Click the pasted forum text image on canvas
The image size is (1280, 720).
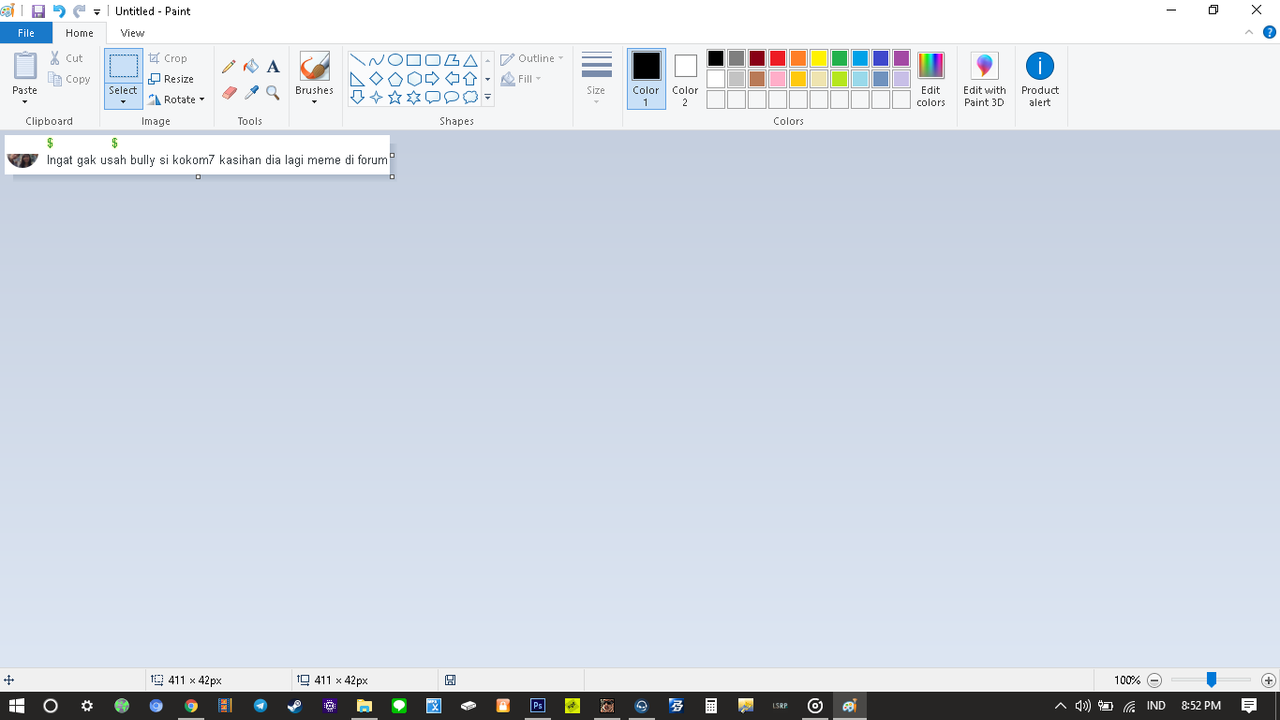[x=197, y=155]
